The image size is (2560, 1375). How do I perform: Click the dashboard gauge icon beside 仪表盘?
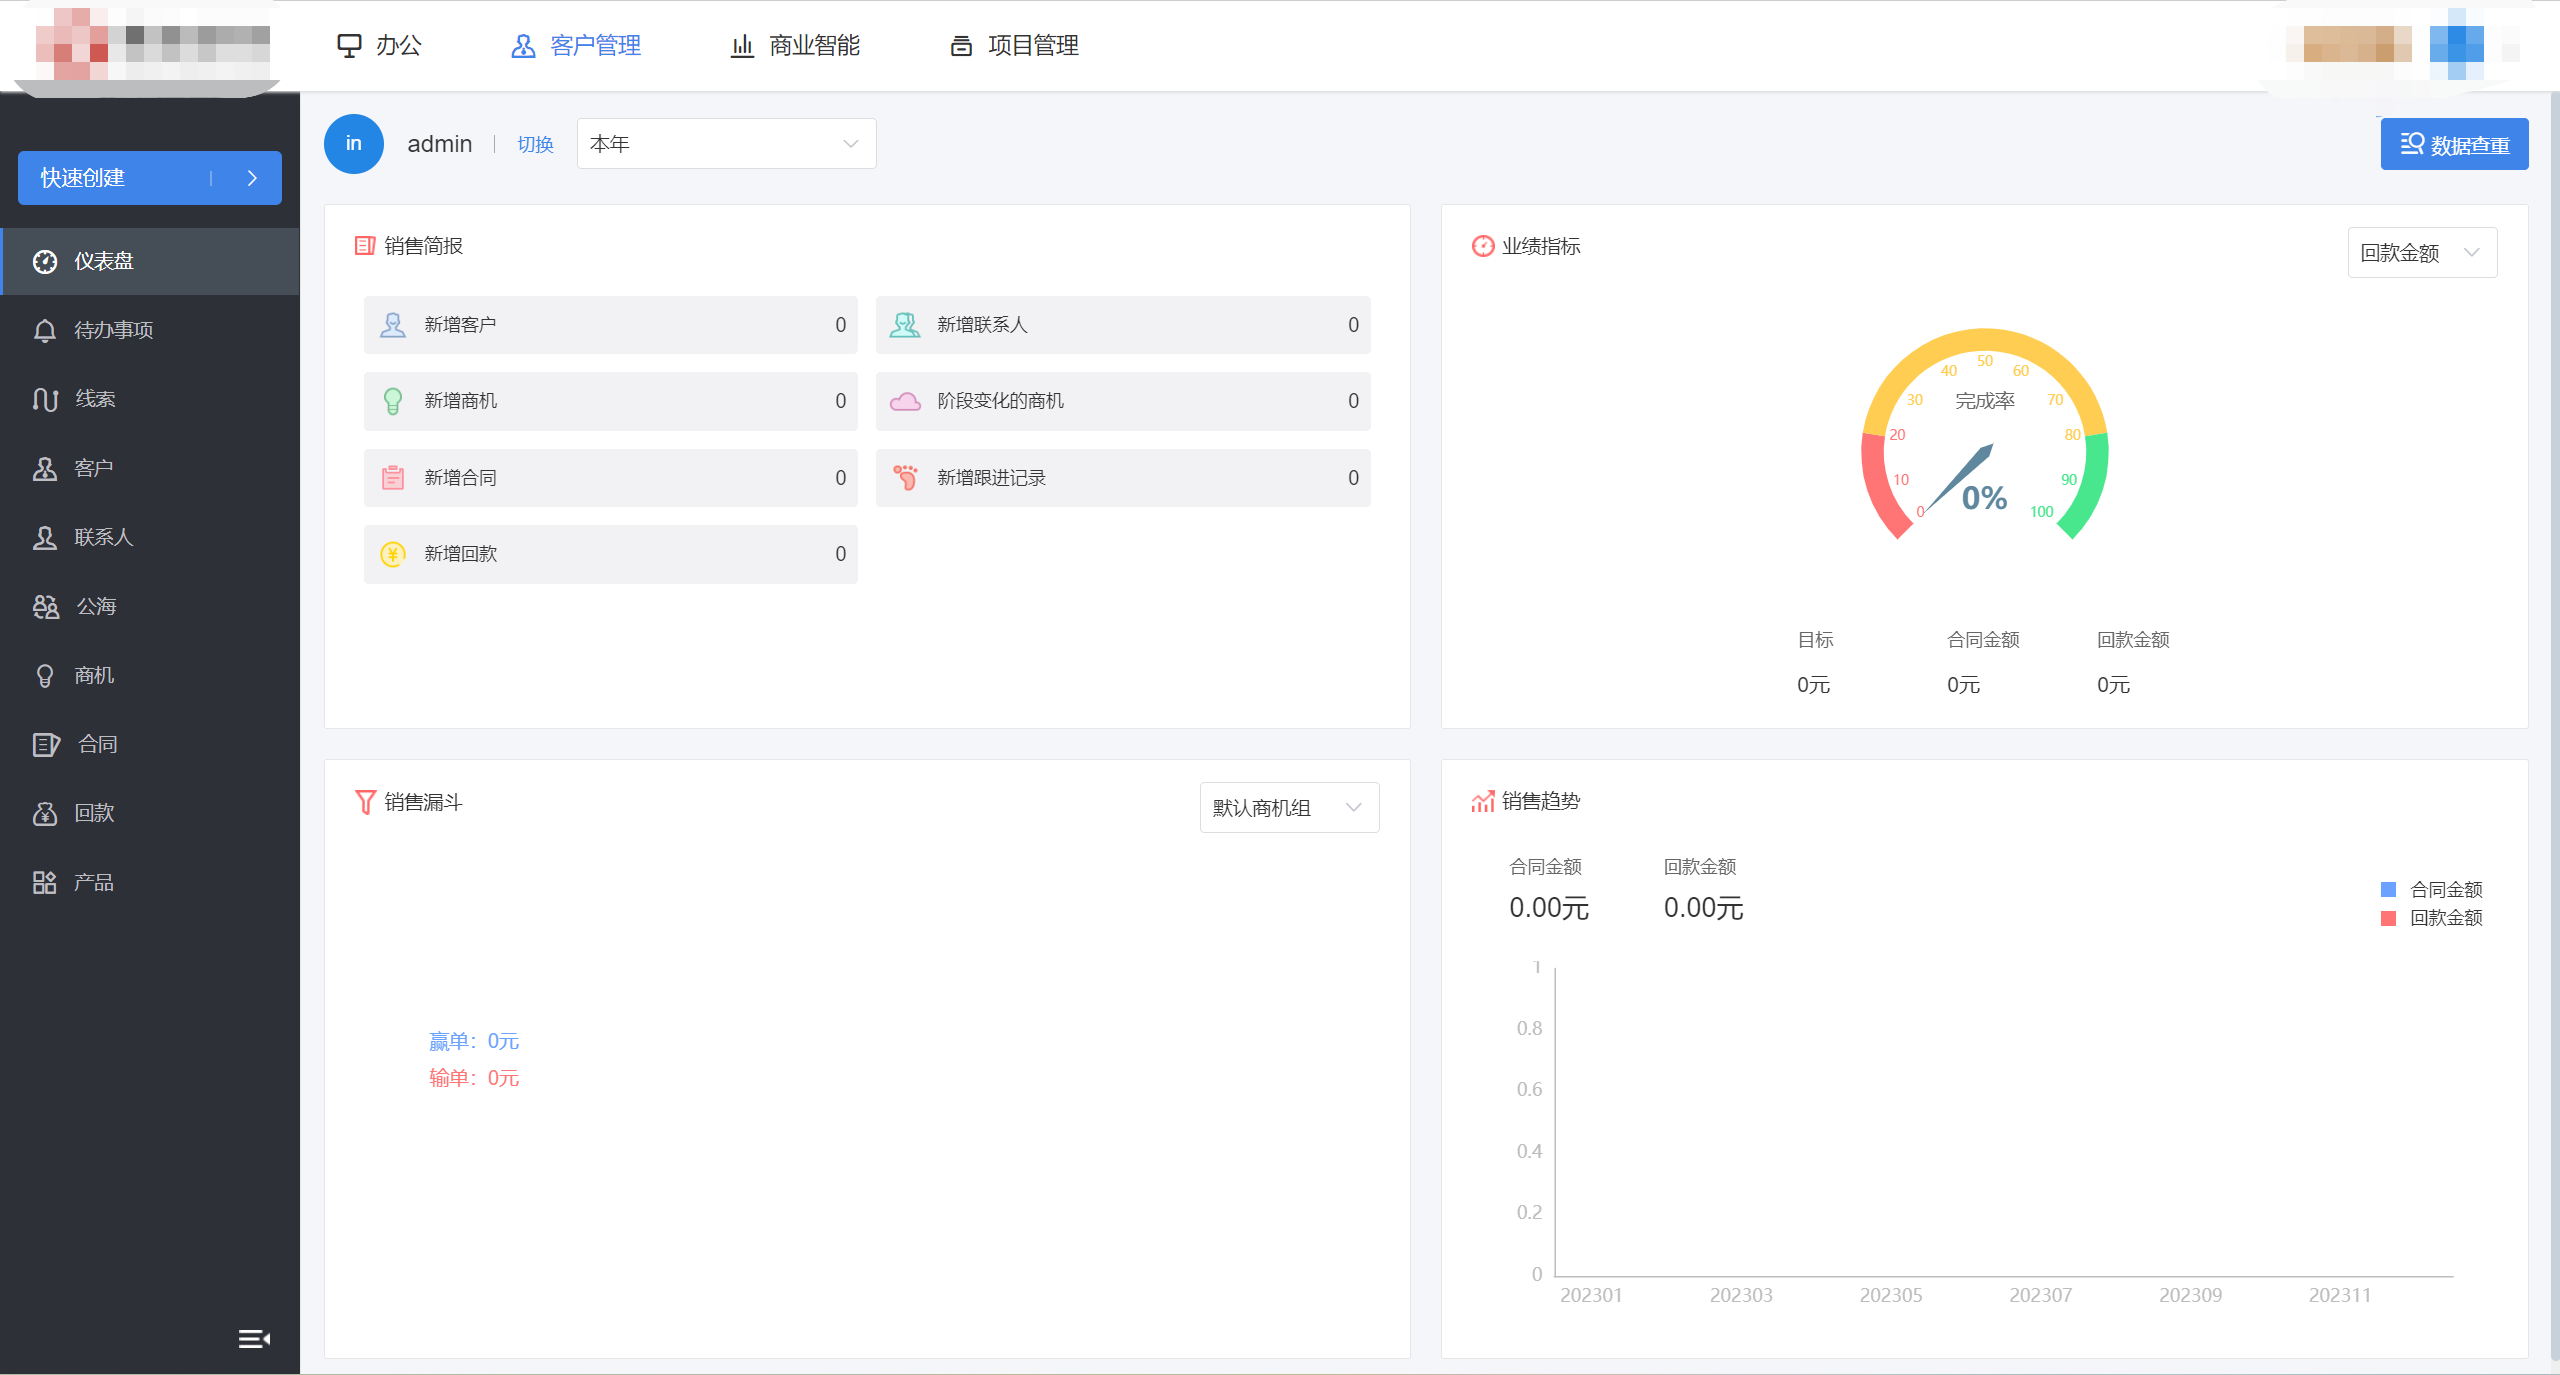[x=45, y=261]
